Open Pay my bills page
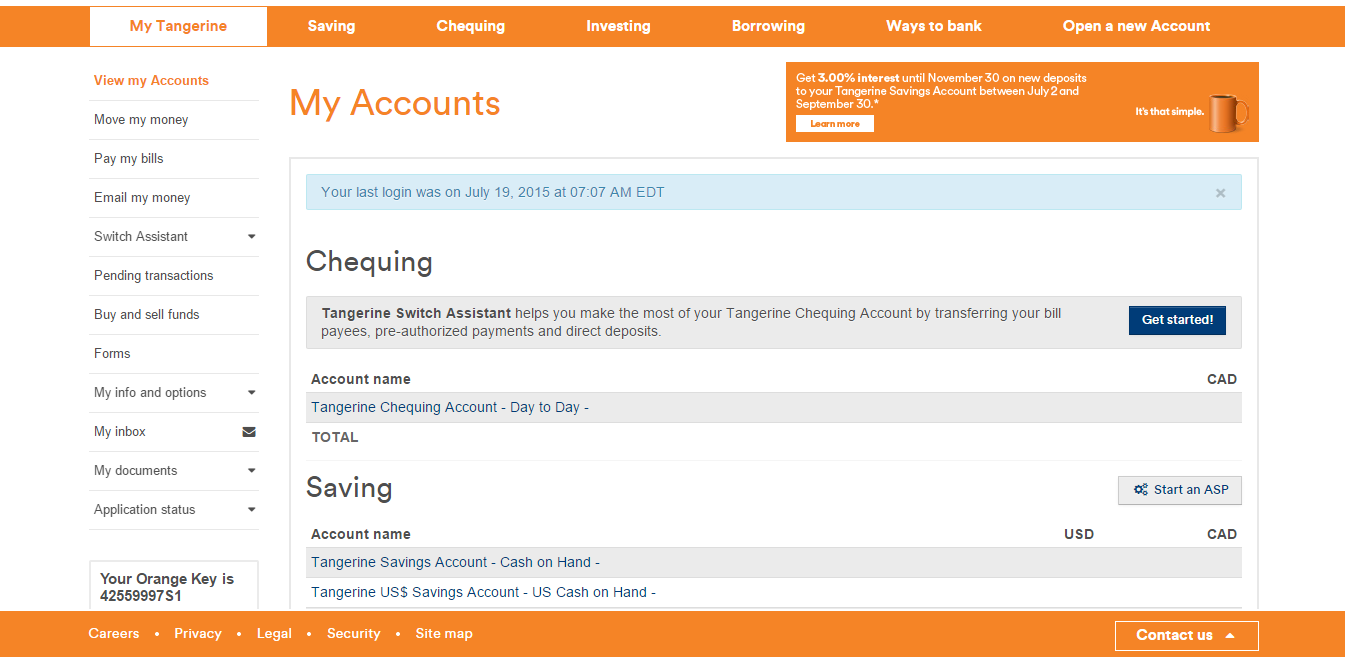The height and width of the screenshot is (657, 1345). tap(128, 159)
